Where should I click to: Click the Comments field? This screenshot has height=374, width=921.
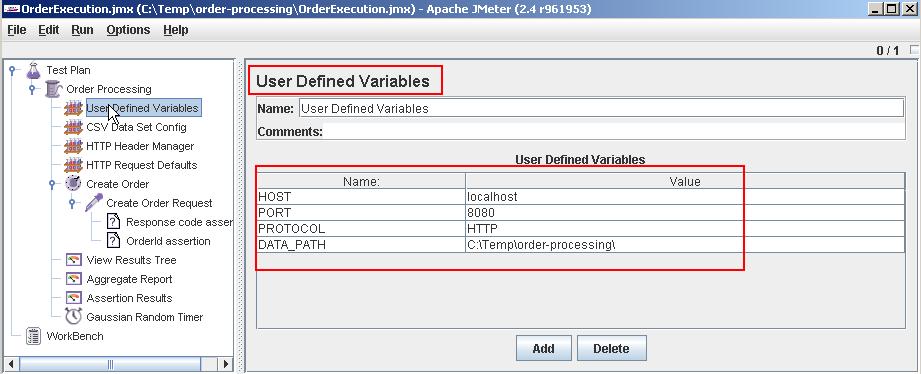coord(614,132)
